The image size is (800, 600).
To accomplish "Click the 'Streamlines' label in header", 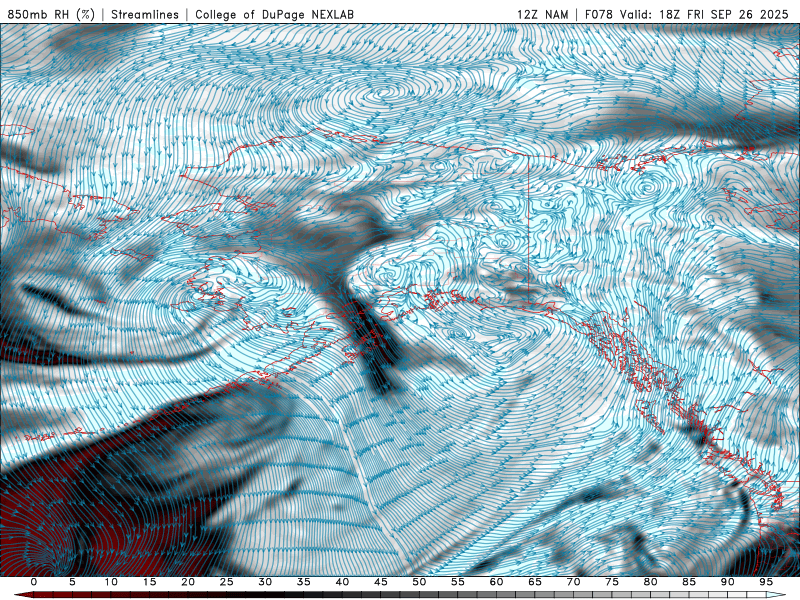I will pyautogui.click(x=145, y=14).
